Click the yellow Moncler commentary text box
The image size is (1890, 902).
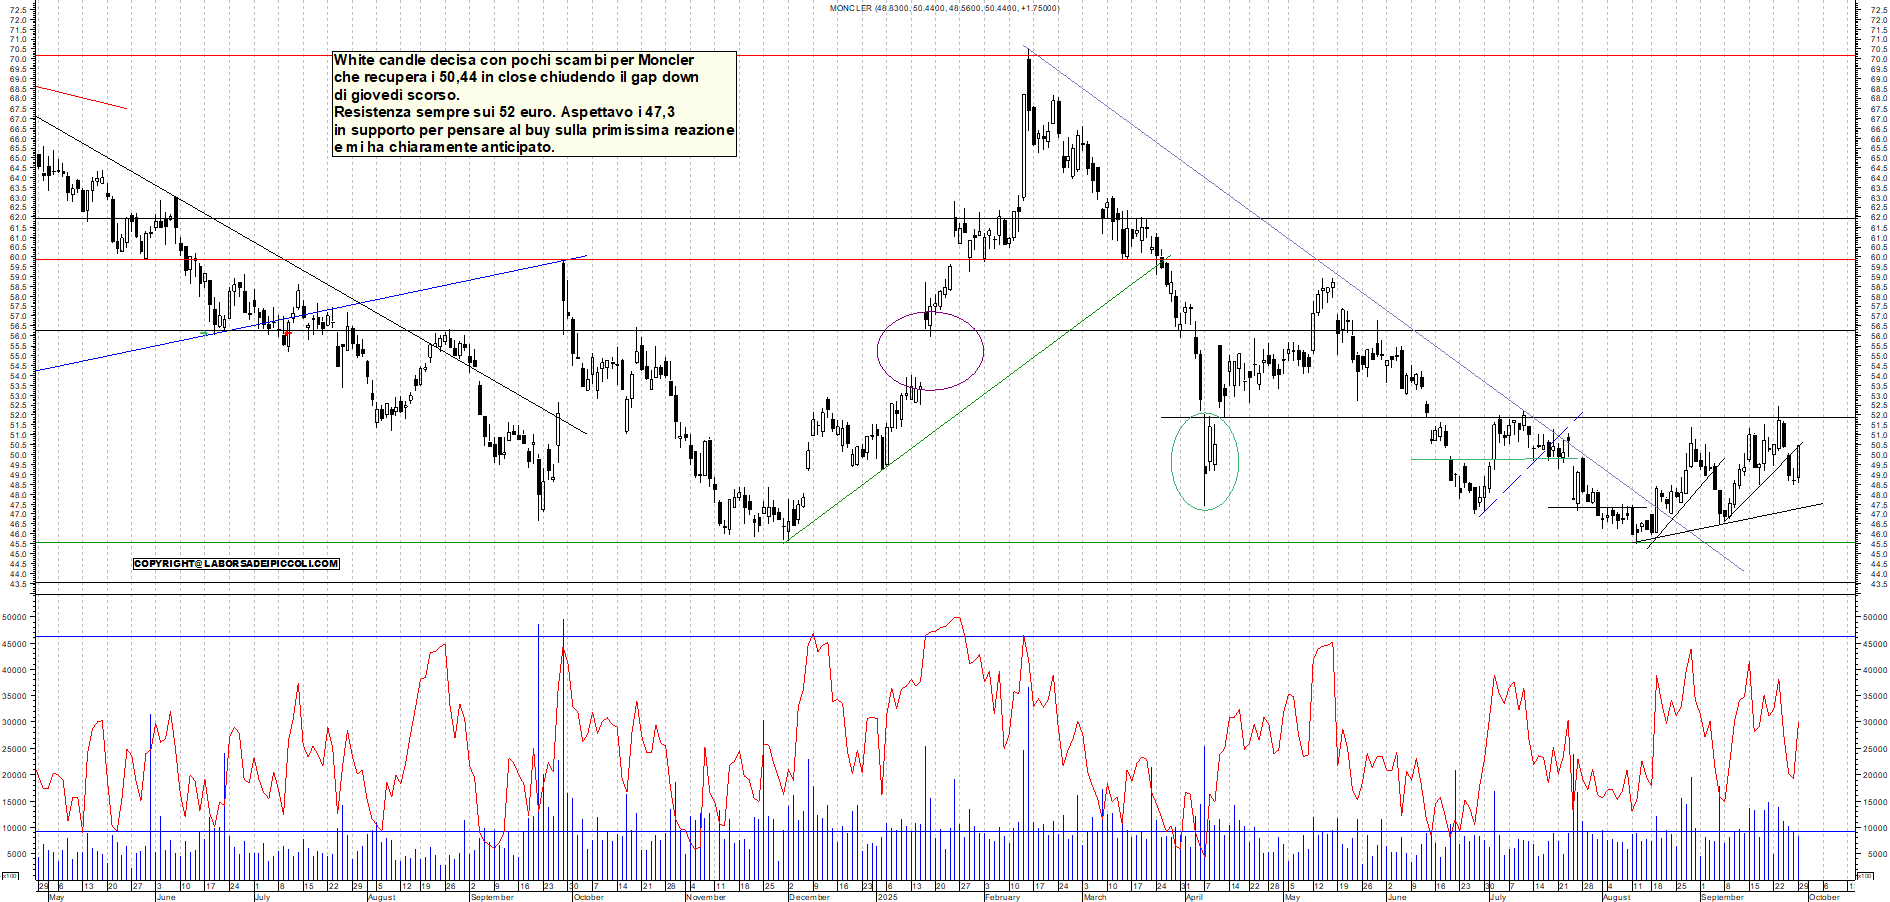pos(534,104)
